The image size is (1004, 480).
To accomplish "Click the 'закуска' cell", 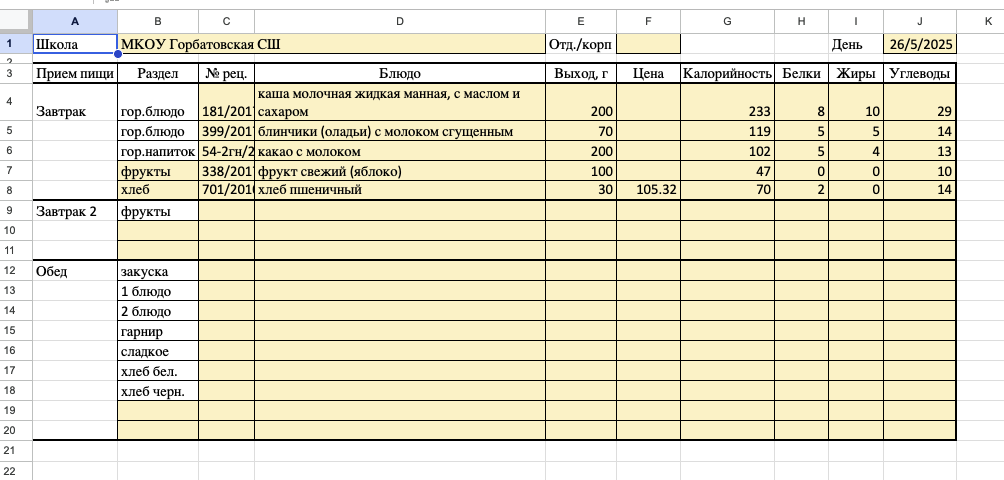I will click(x=158, y=271).
